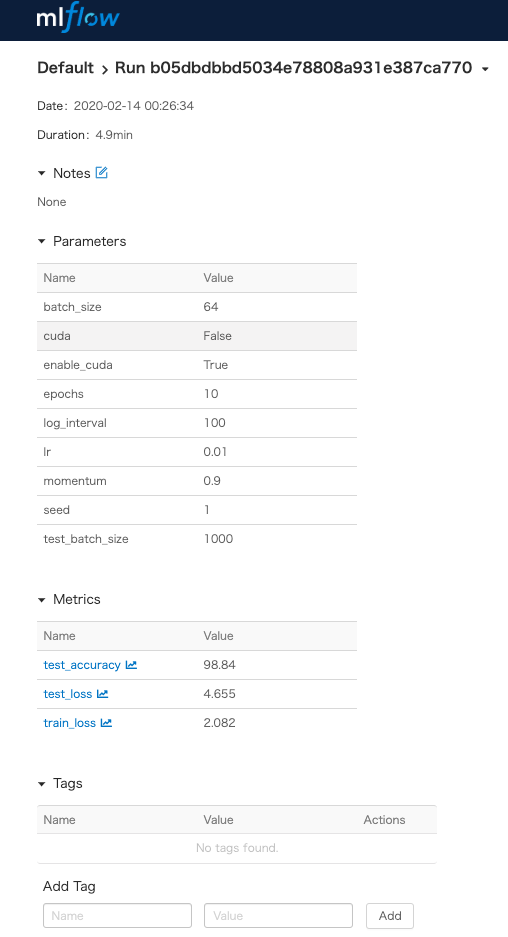Collapse the Tags section
Image resolution: width=508 pixels, height=937 pixels.
tap(42, 783)
